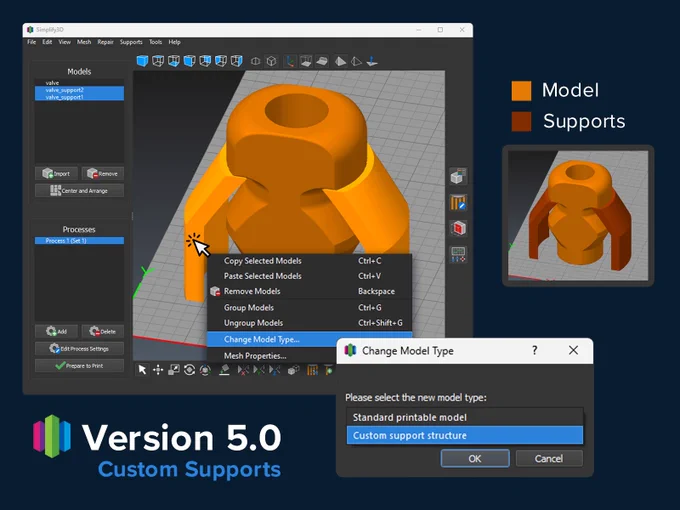Choose Change Model Type from context menu
Screen dimensions: 680x510
point(309,339)
